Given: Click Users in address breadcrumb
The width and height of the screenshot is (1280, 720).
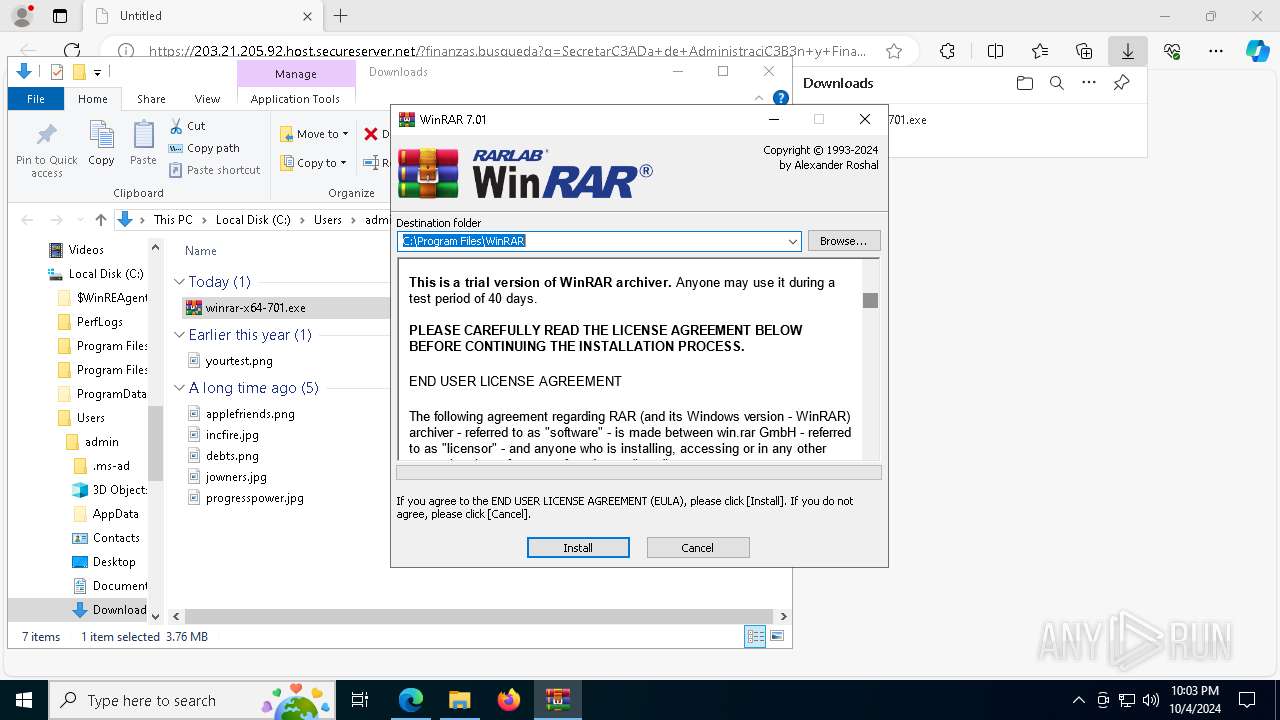Looking at the screenshot, I should coord(328,220).
